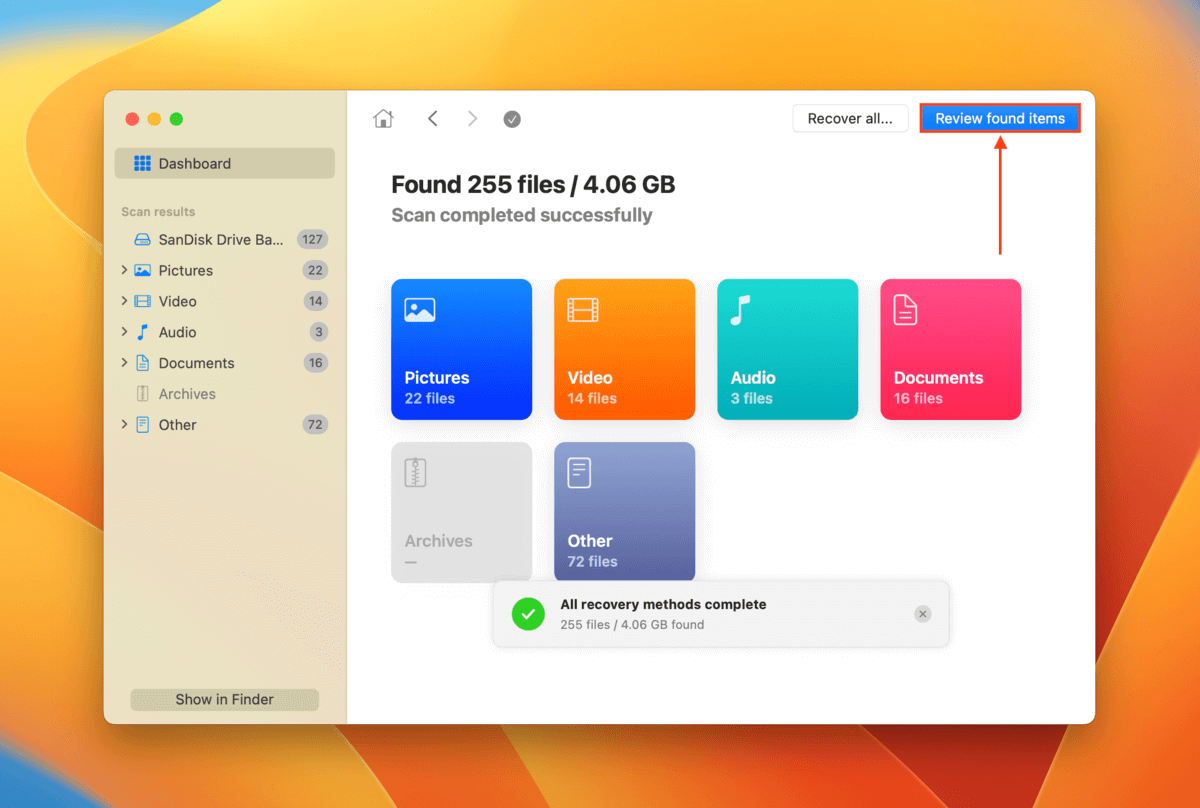Minimize the window with the yellow button

154,119
